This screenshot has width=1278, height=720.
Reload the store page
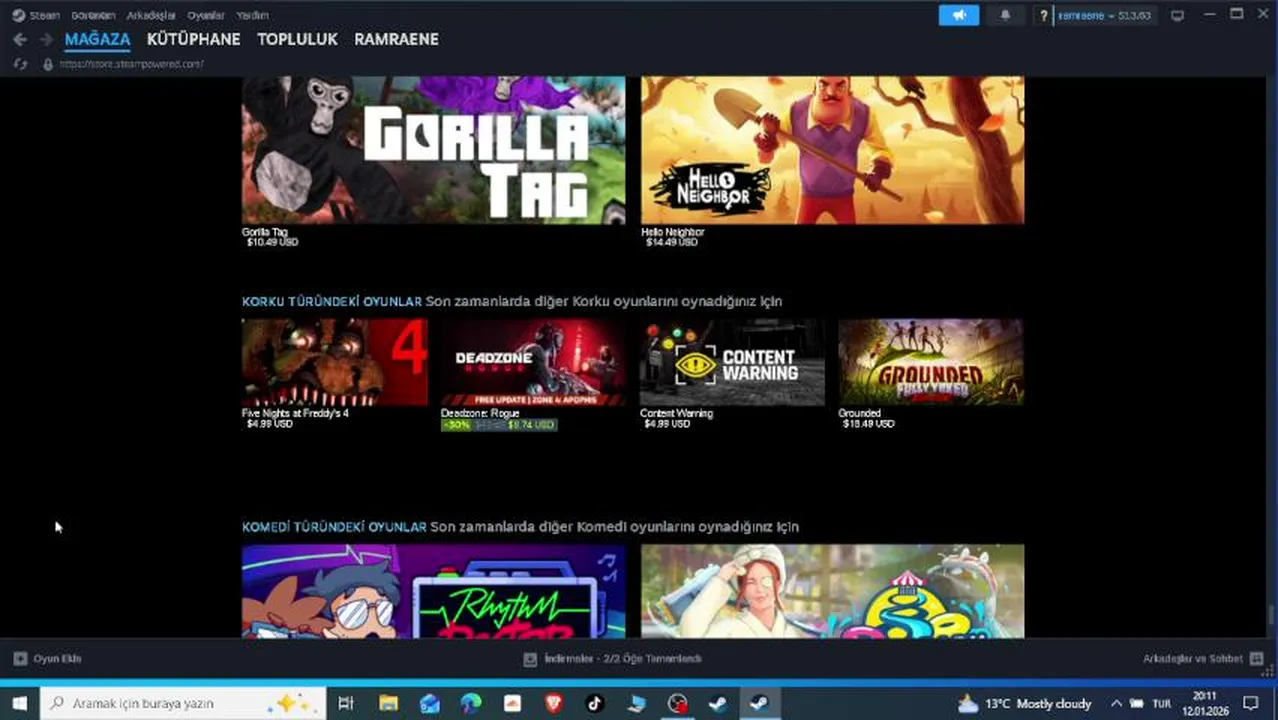(20, 64)
